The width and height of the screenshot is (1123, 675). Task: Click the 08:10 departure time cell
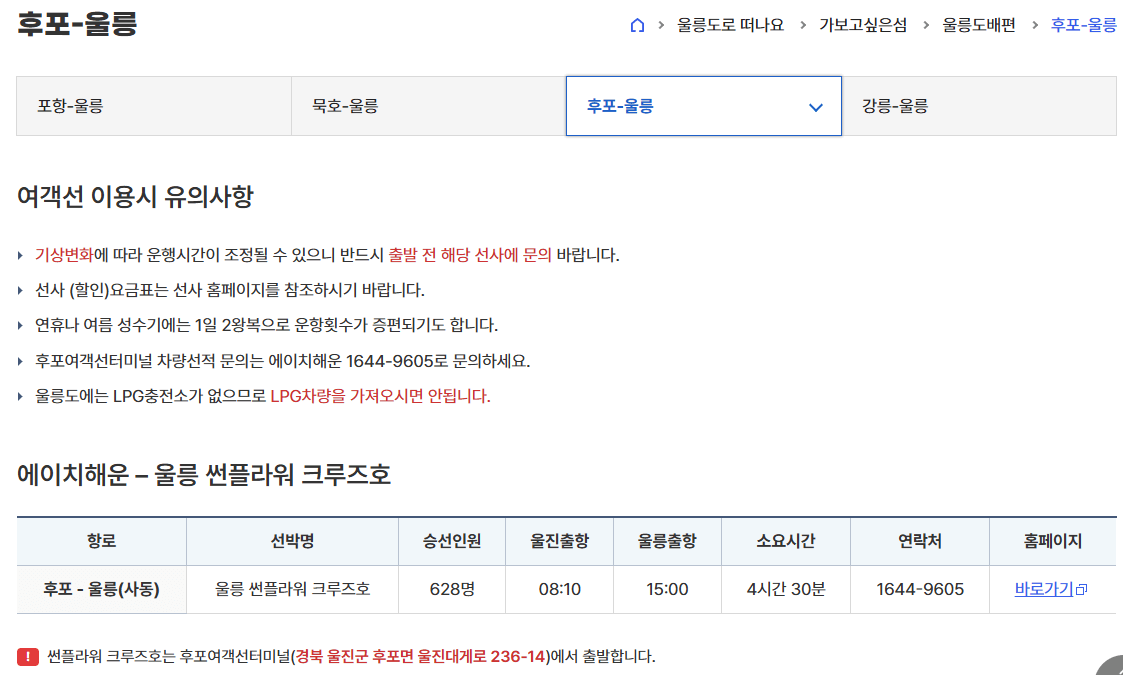[x=559, y=590]
